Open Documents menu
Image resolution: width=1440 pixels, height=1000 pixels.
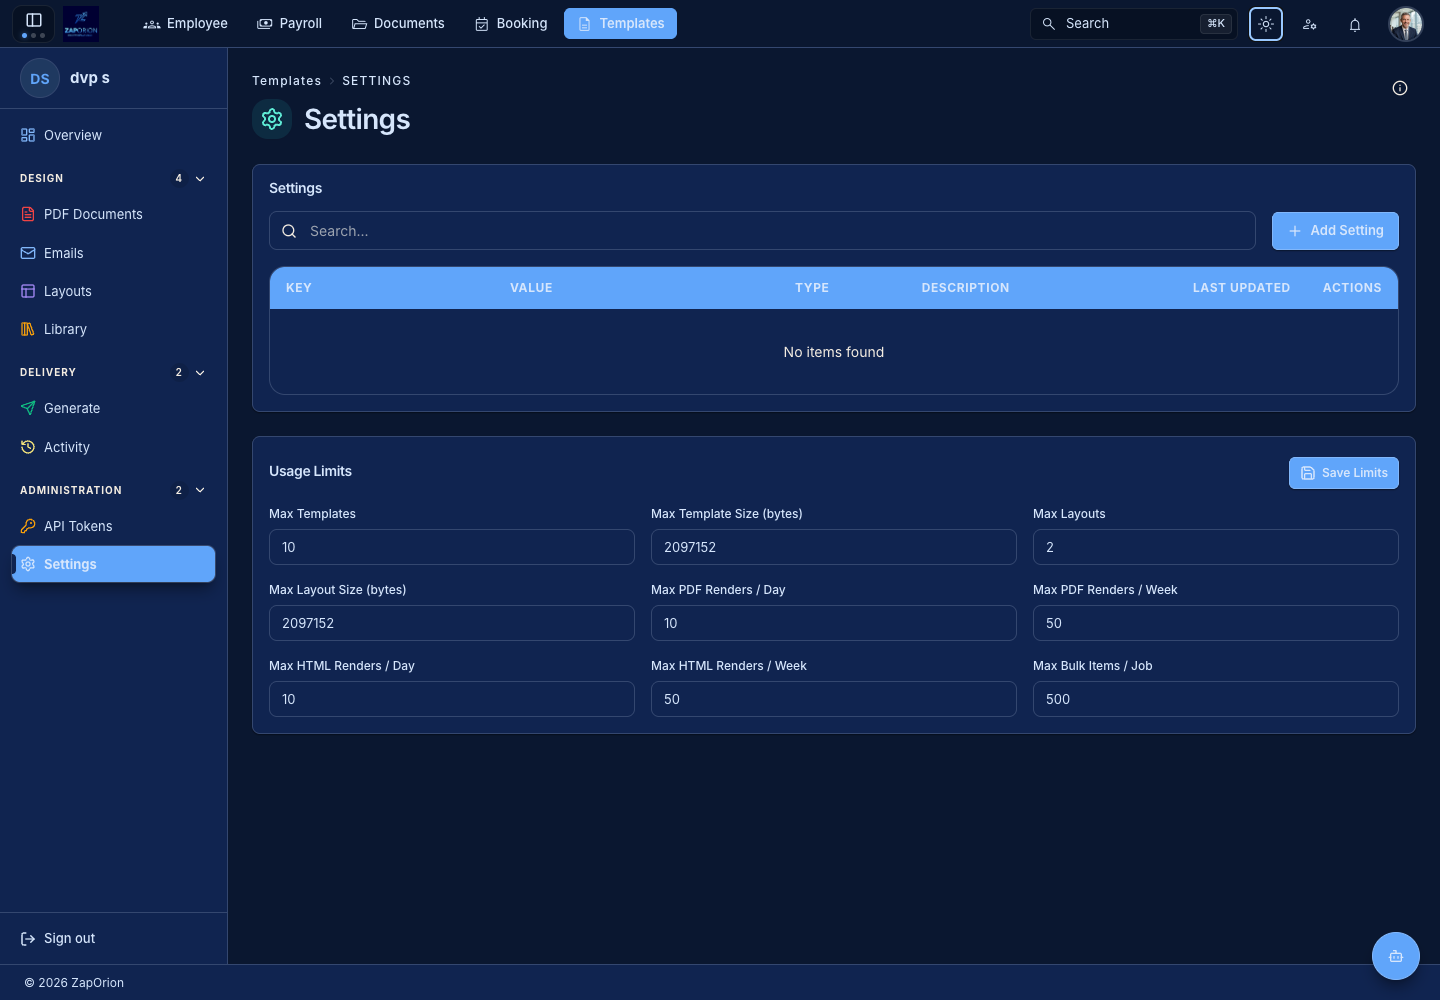(398, 23)
